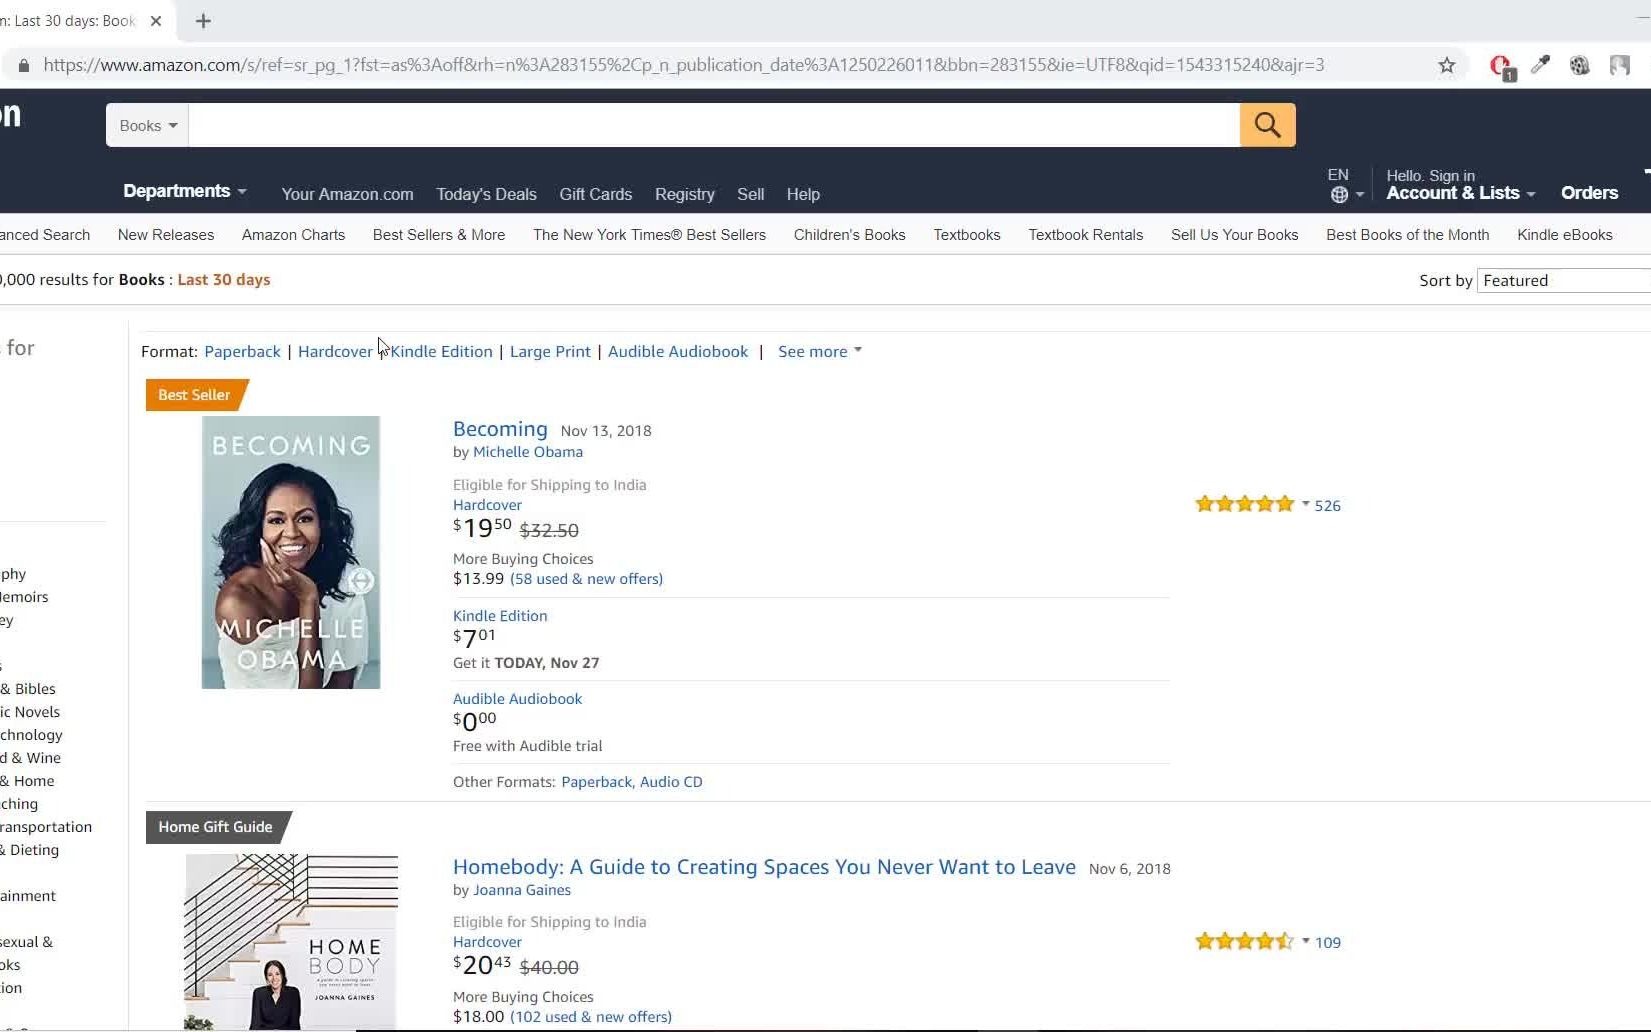The width and height of the screenshot is (1651, 1032).
Task: Open The New York Times Best Sellers
Action: pos(649,235)
